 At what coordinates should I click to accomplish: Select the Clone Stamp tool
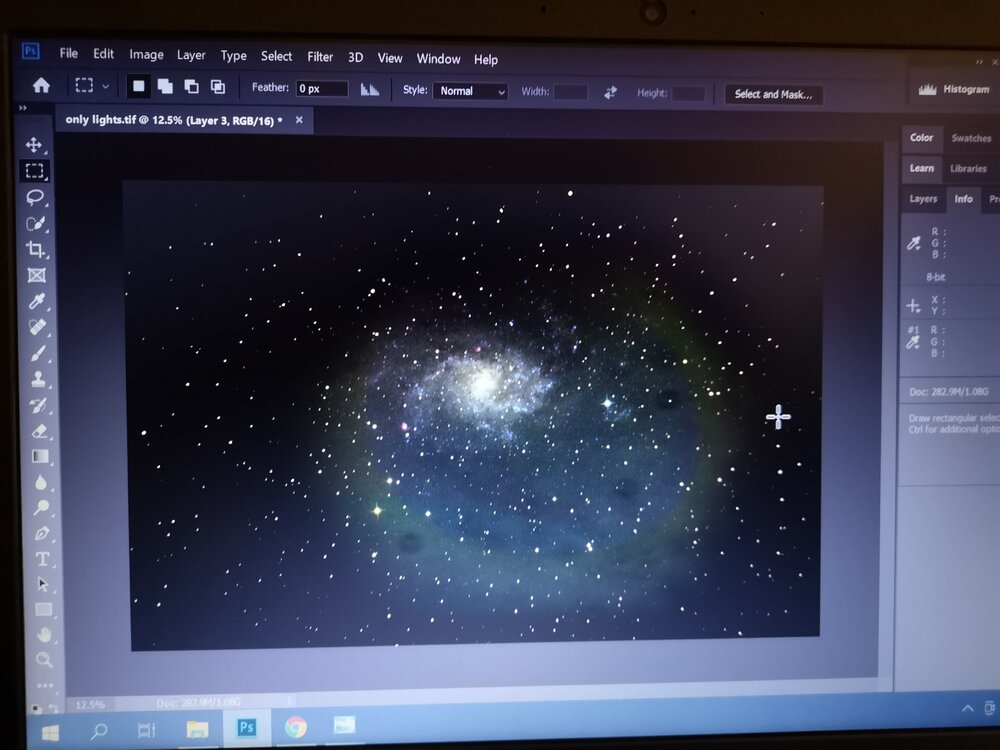pos(39,379)
